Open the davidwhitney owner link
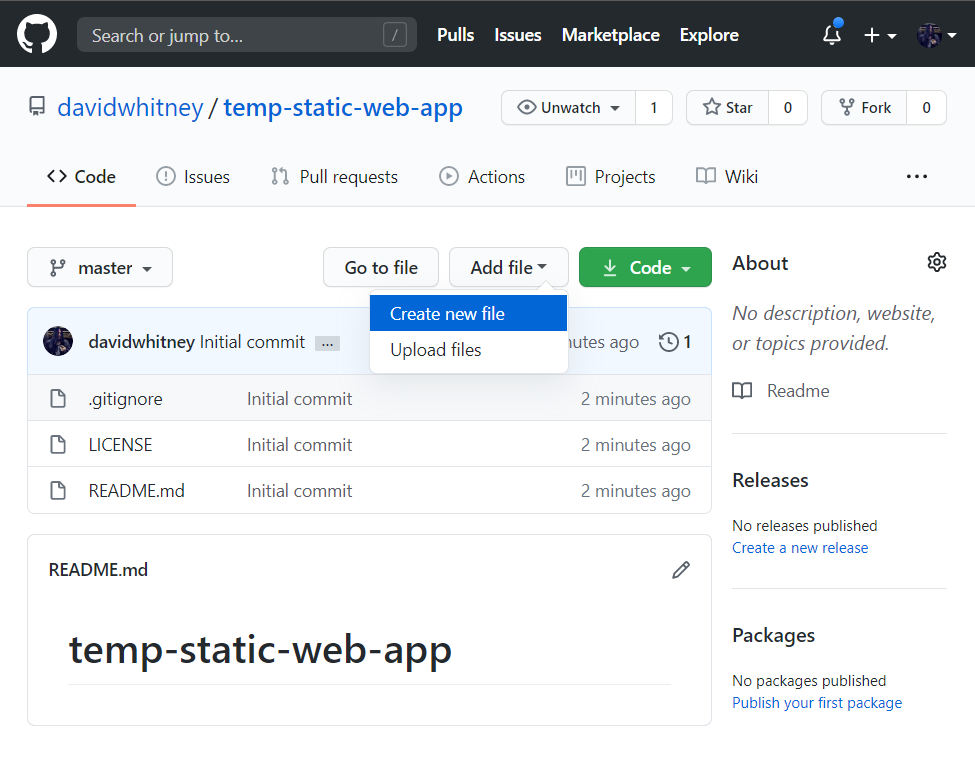Screen dimensions: 975x757 130,108
